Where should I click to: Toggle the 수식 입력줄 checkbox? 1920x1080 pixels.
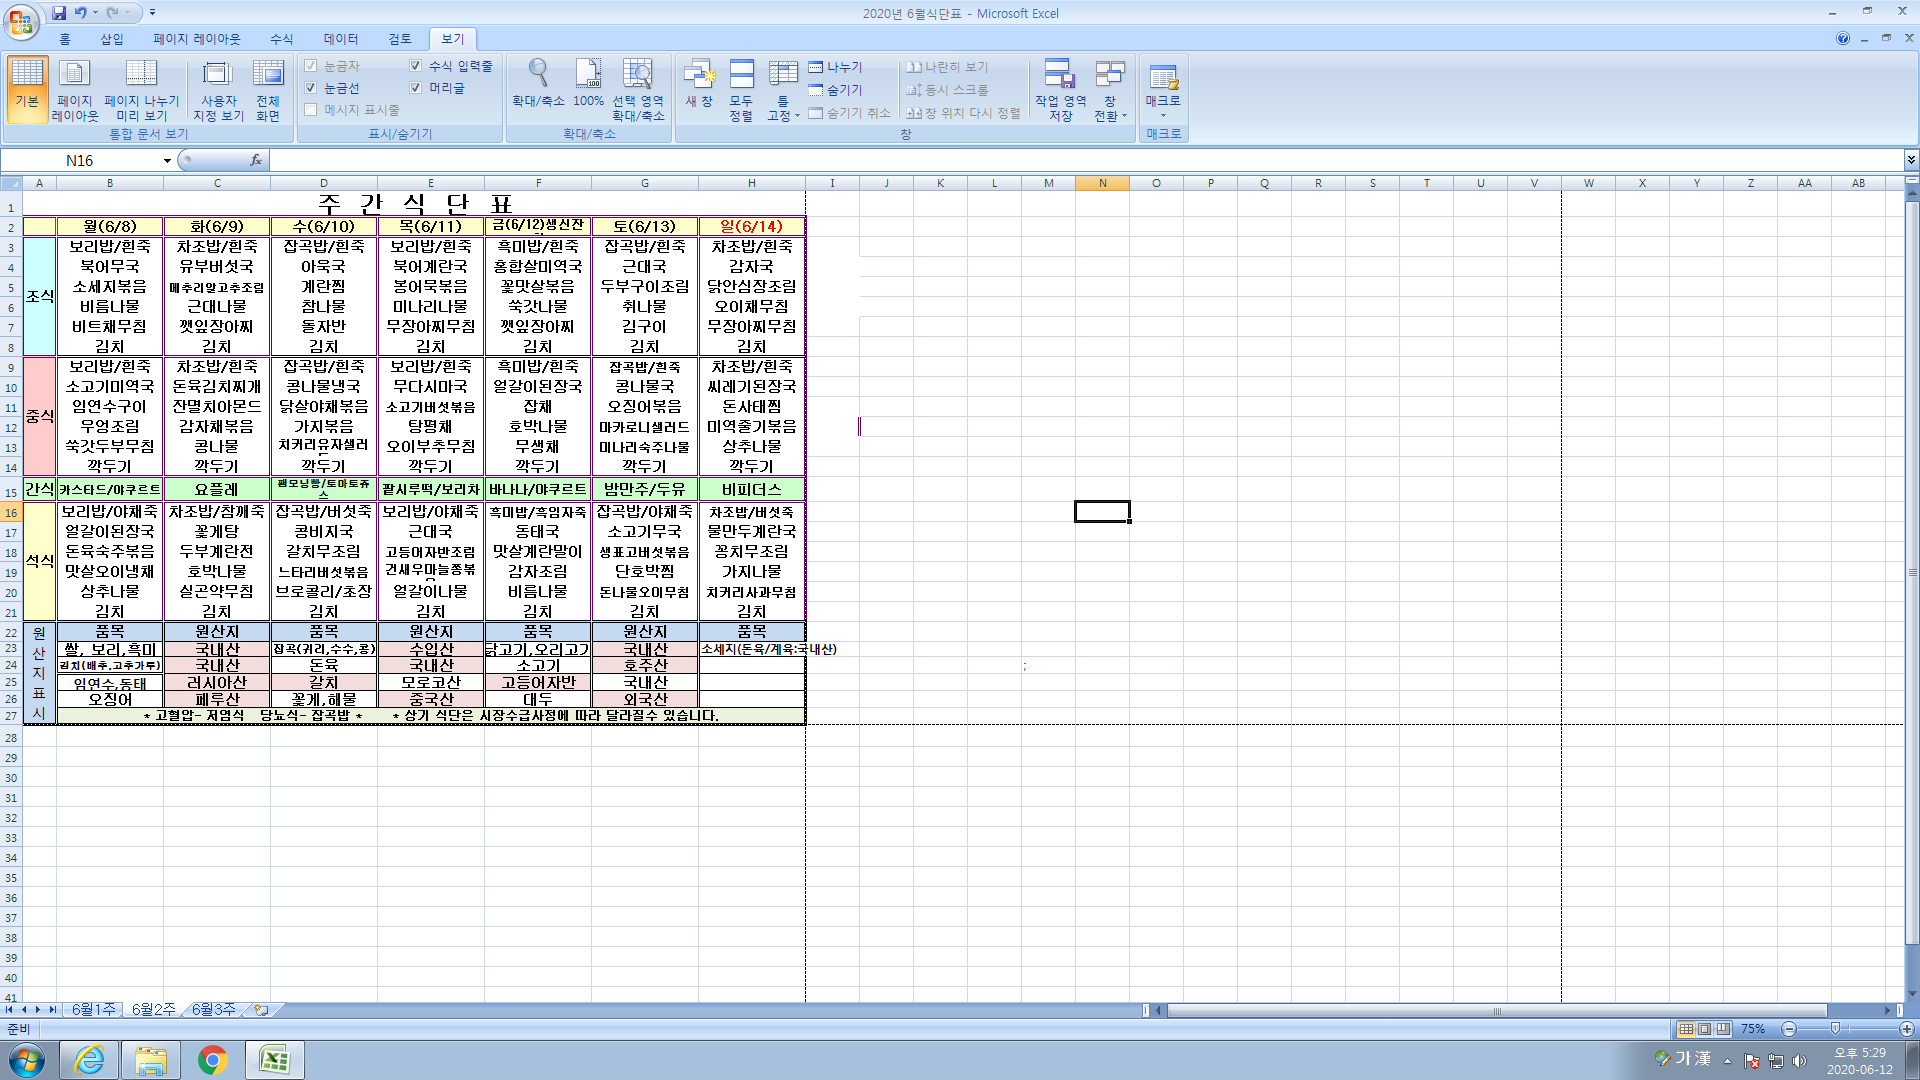point(416,66)
